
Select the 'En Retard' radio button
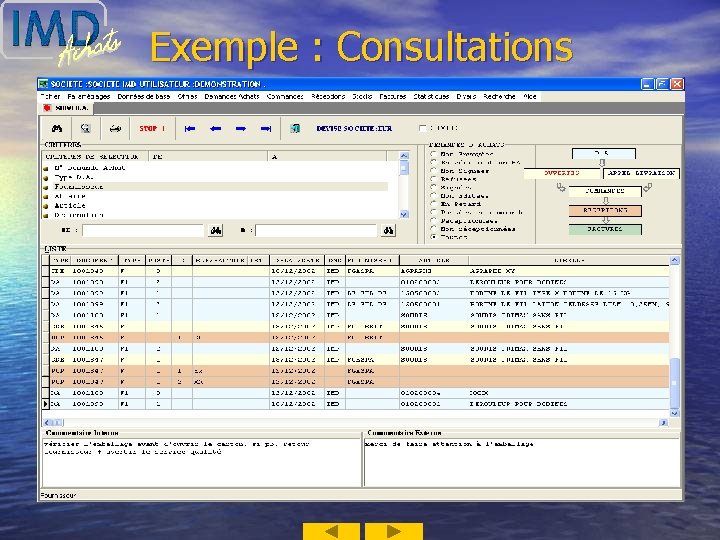click(x=433, y=203)
